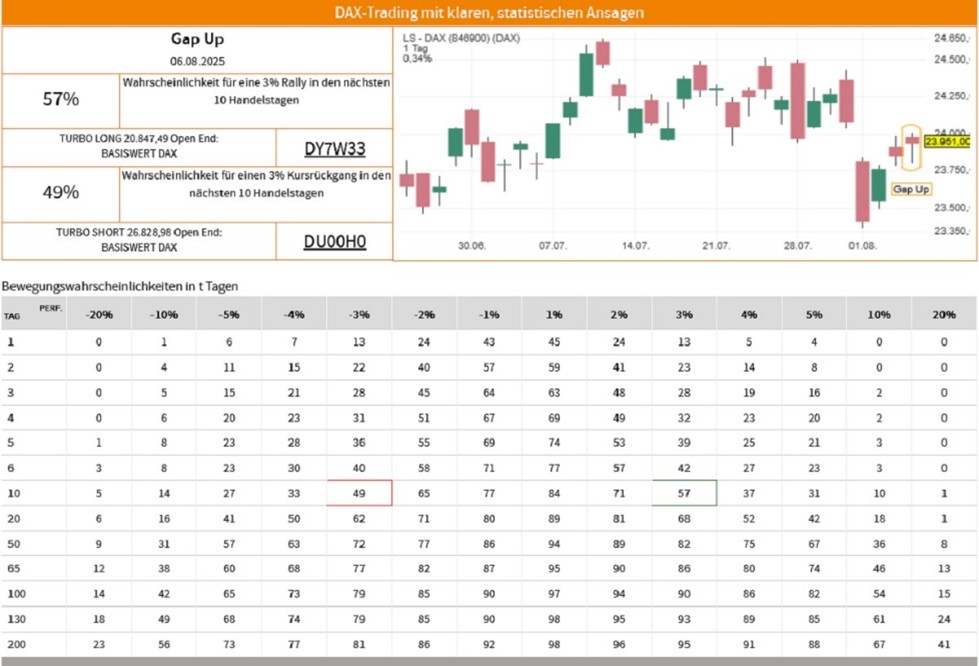
Task: Click value 45 in day 3, -2% column
Action: (x=424, y=393)
